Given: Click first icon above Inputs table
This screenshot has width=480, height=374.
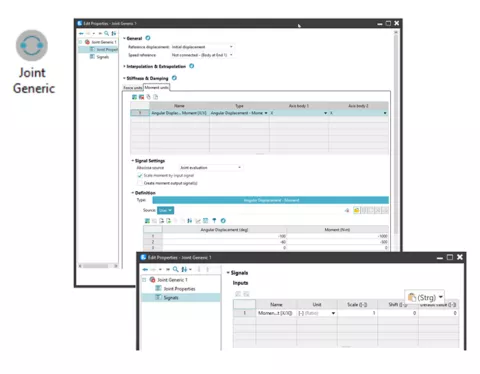Looking at the screenshot, I should coord(238,294).
